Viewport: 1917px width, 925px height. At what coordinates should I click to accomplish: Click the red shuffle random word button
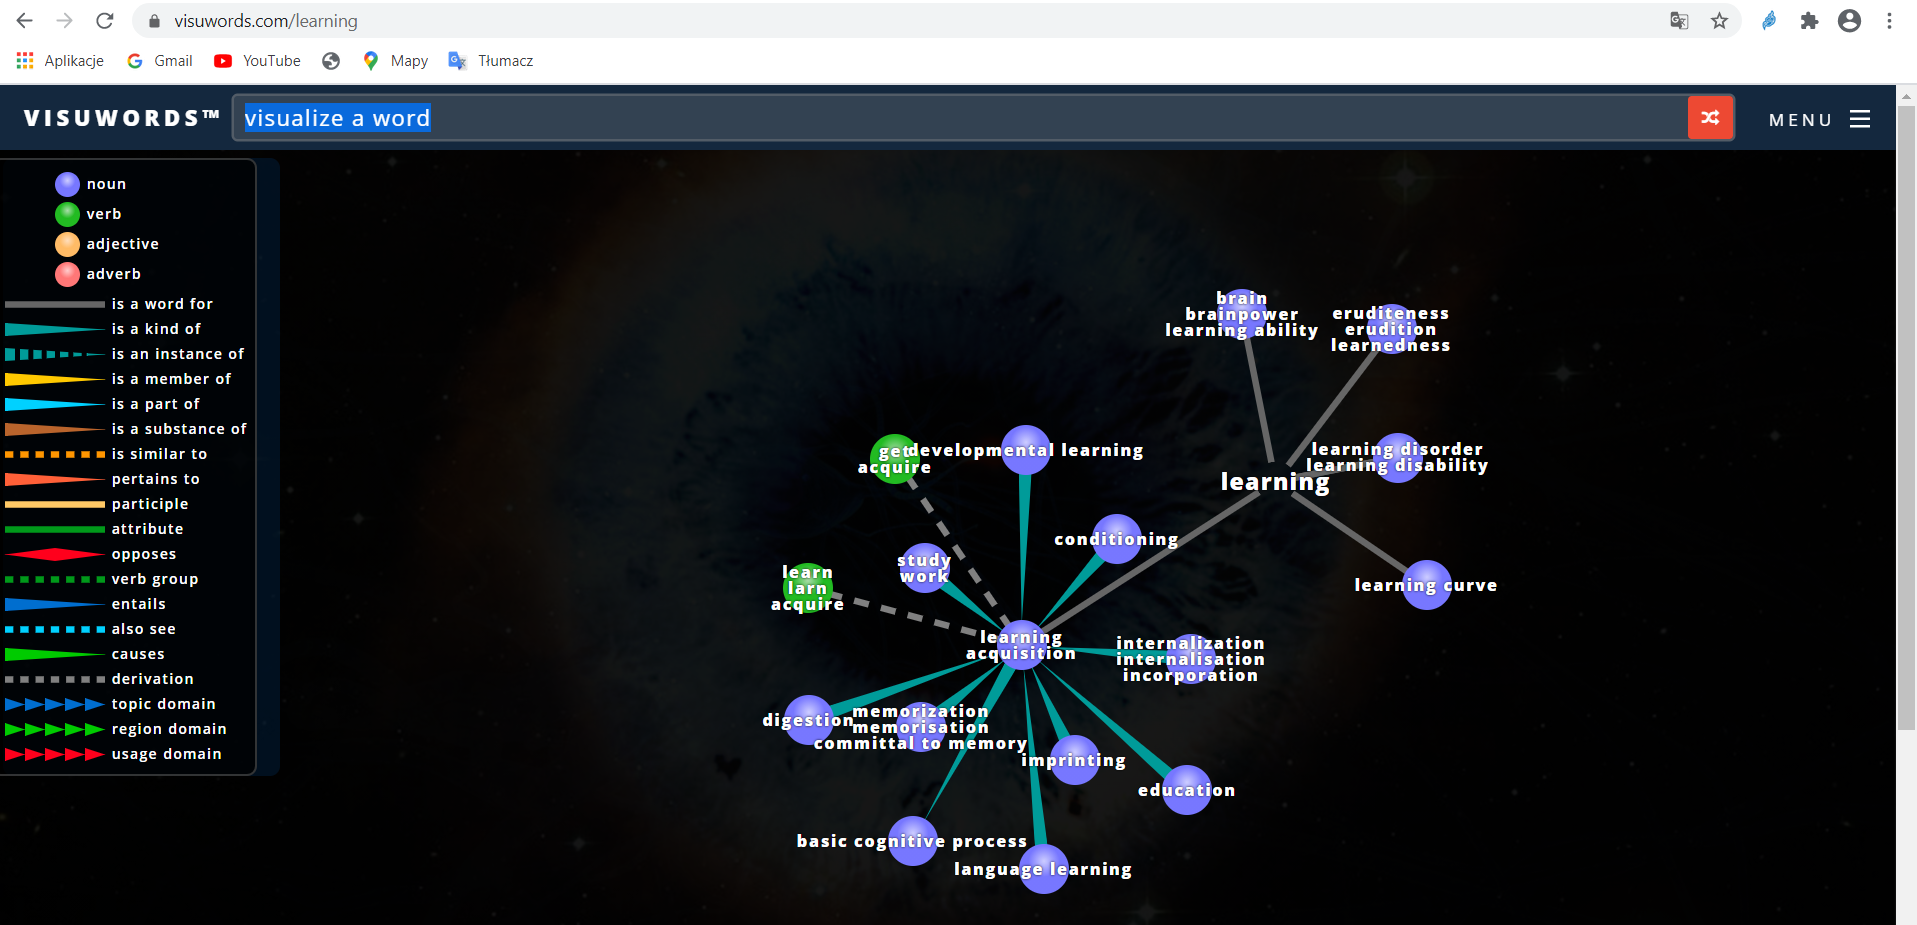(x=1710, y=118)
